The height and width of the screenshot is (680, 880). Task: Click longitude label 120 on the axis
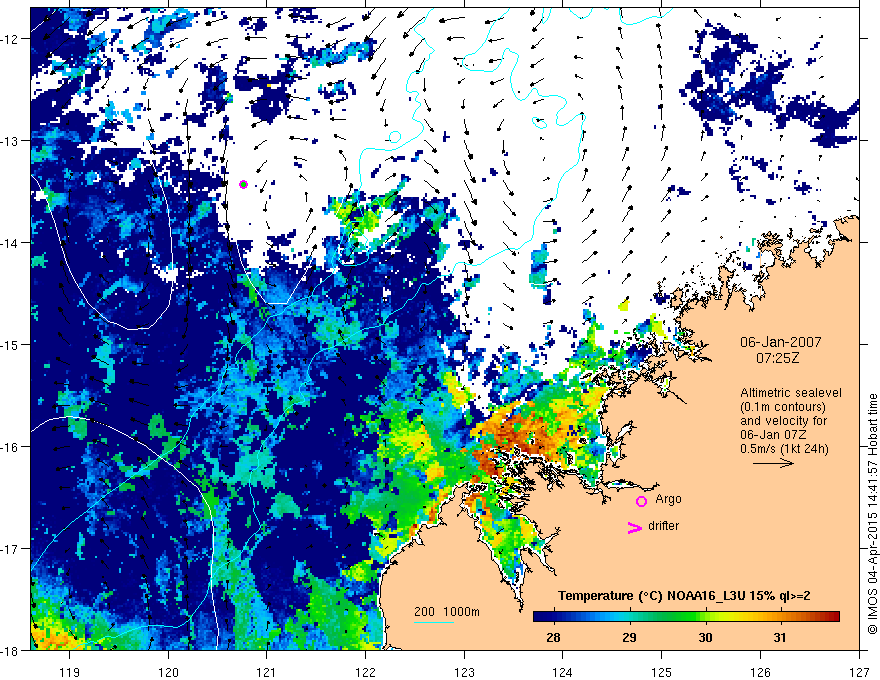pos(168,672)
